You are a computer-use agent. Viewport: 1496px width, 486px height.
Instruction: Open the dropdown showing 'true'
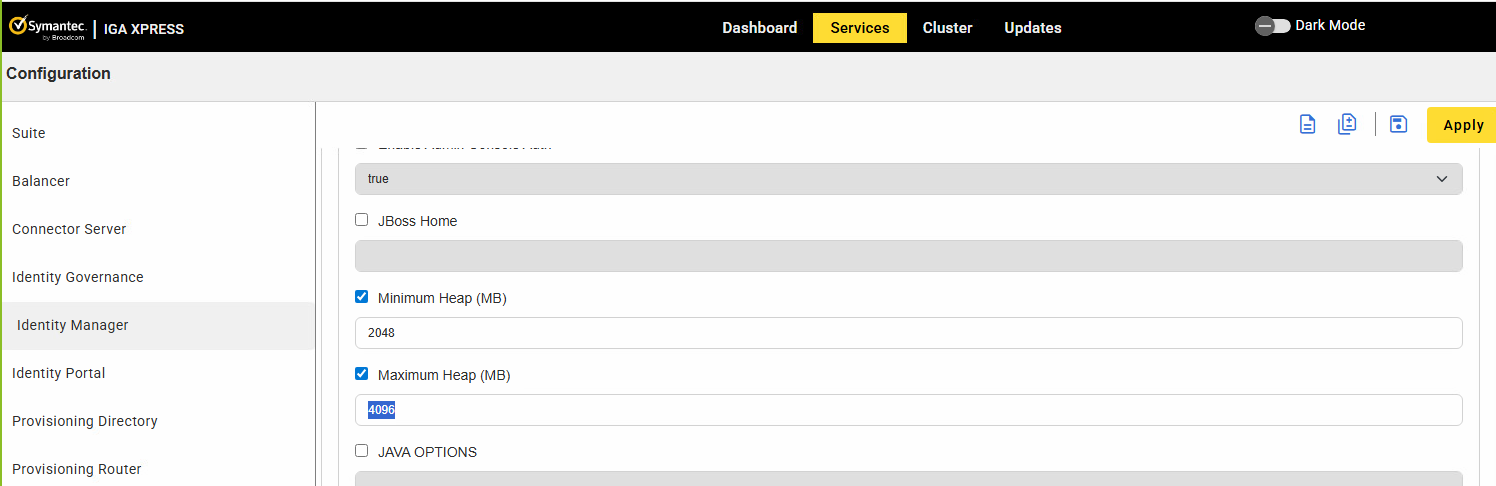908,179
